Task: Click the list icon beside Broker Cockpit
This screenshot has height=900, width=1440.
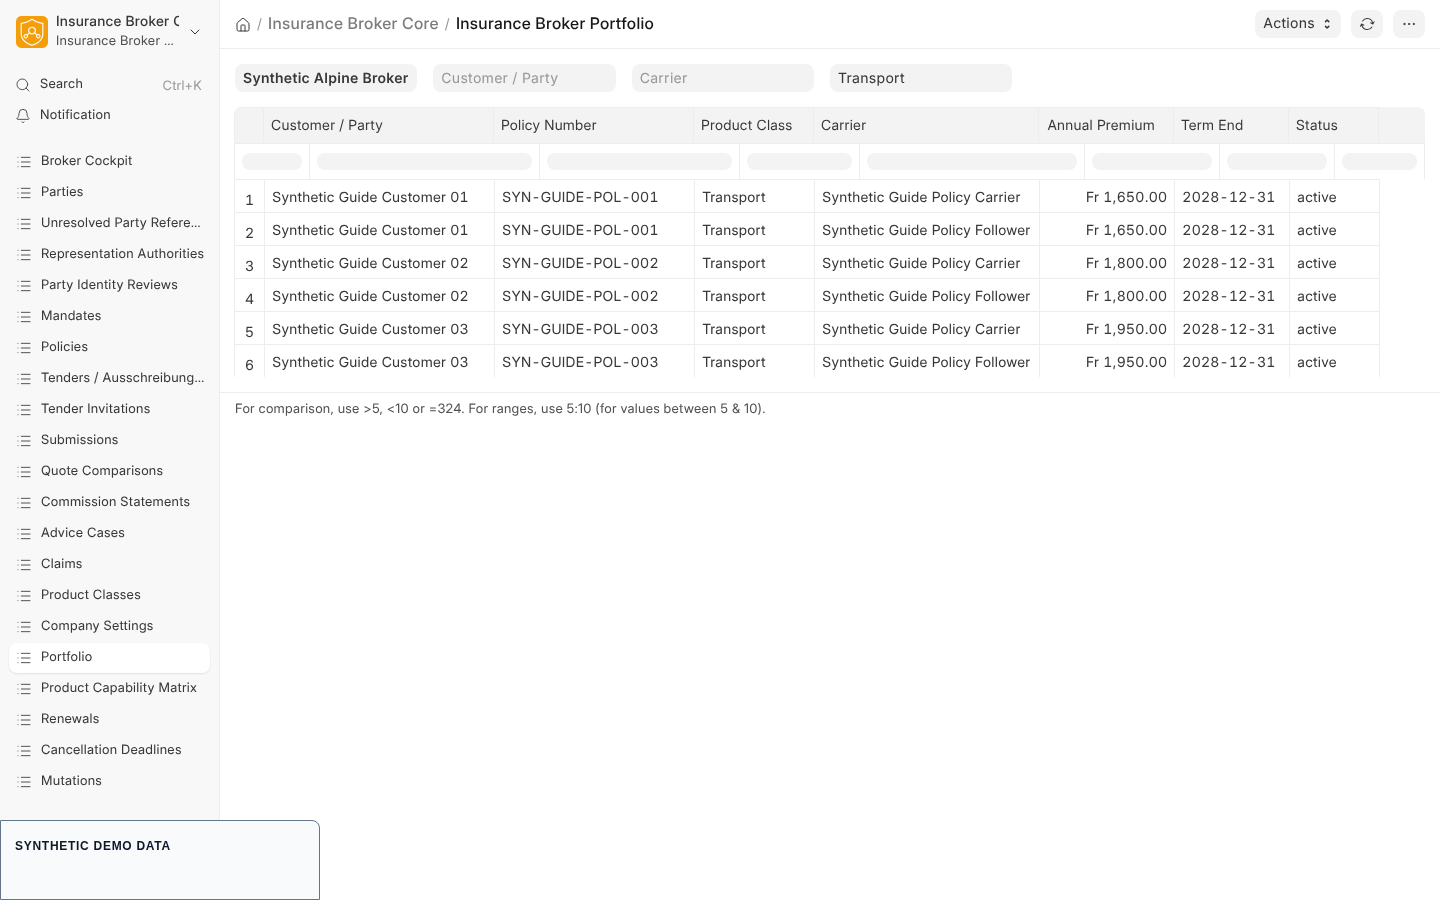Action: [x=25, y=161]
